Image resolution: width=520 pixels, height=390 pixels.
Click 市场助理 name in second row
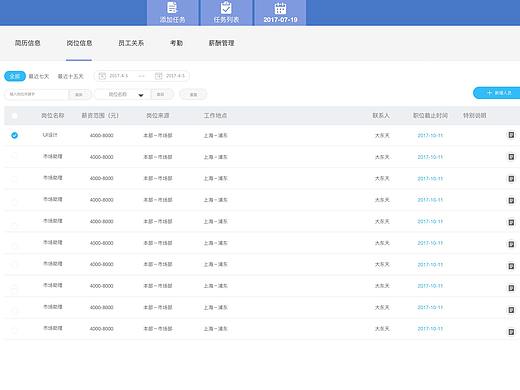(x=53, y=156)
